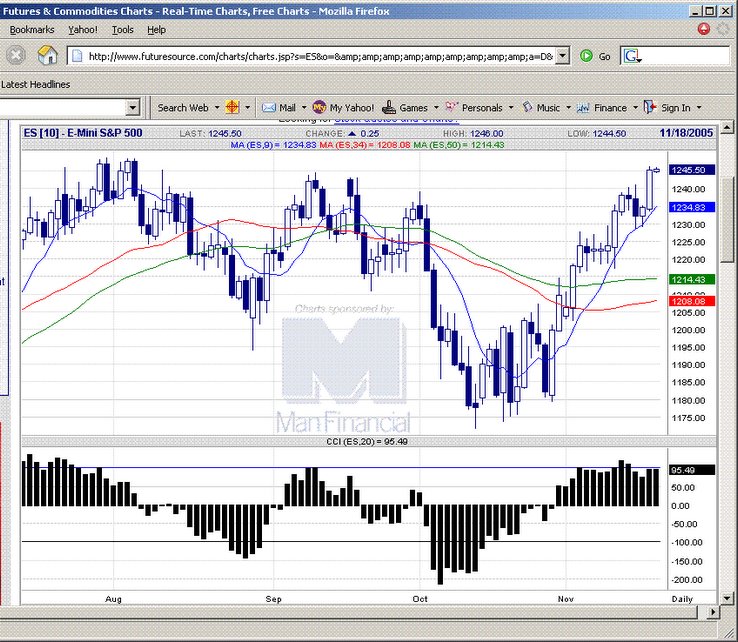Click the blue 1234.83 price tag

tap(692, 208)
